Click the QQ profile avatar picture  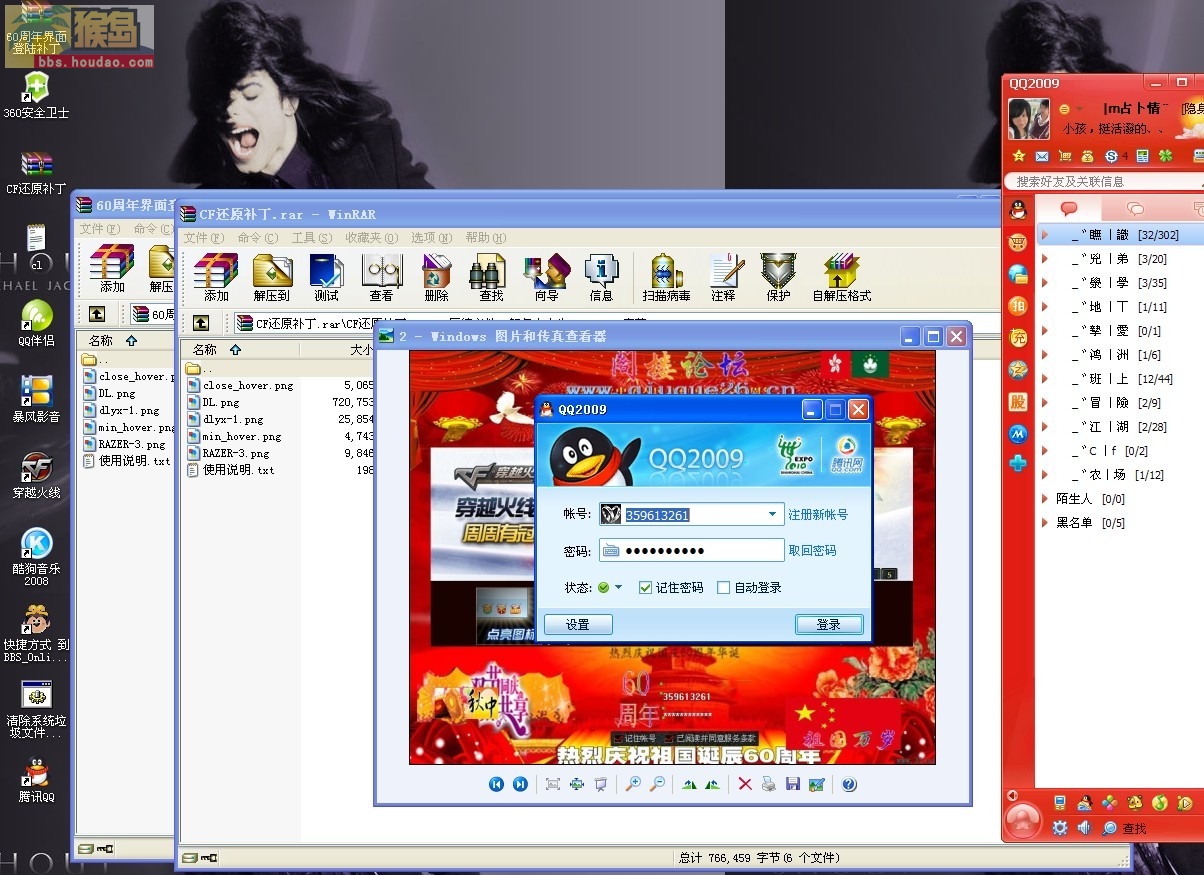click(1028, 120)
